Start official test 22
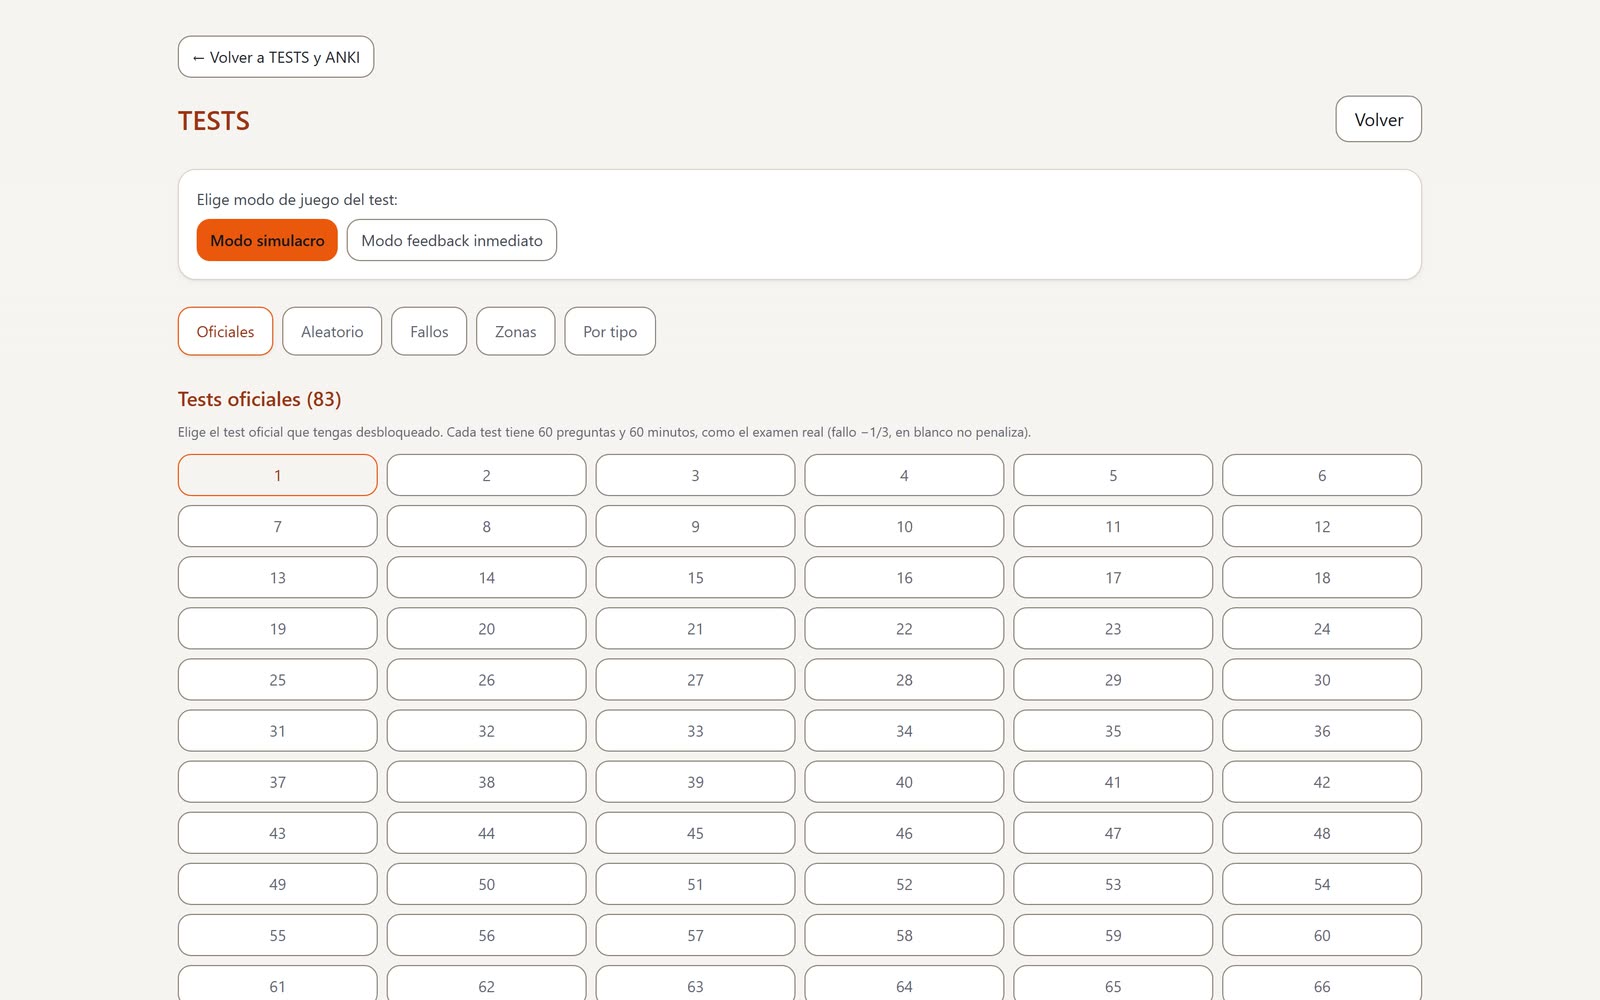1600x1000 pixels. 904,628
